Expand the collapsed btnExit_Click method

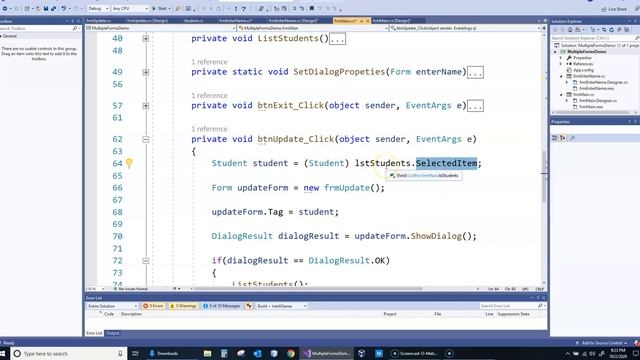[146, 106]
